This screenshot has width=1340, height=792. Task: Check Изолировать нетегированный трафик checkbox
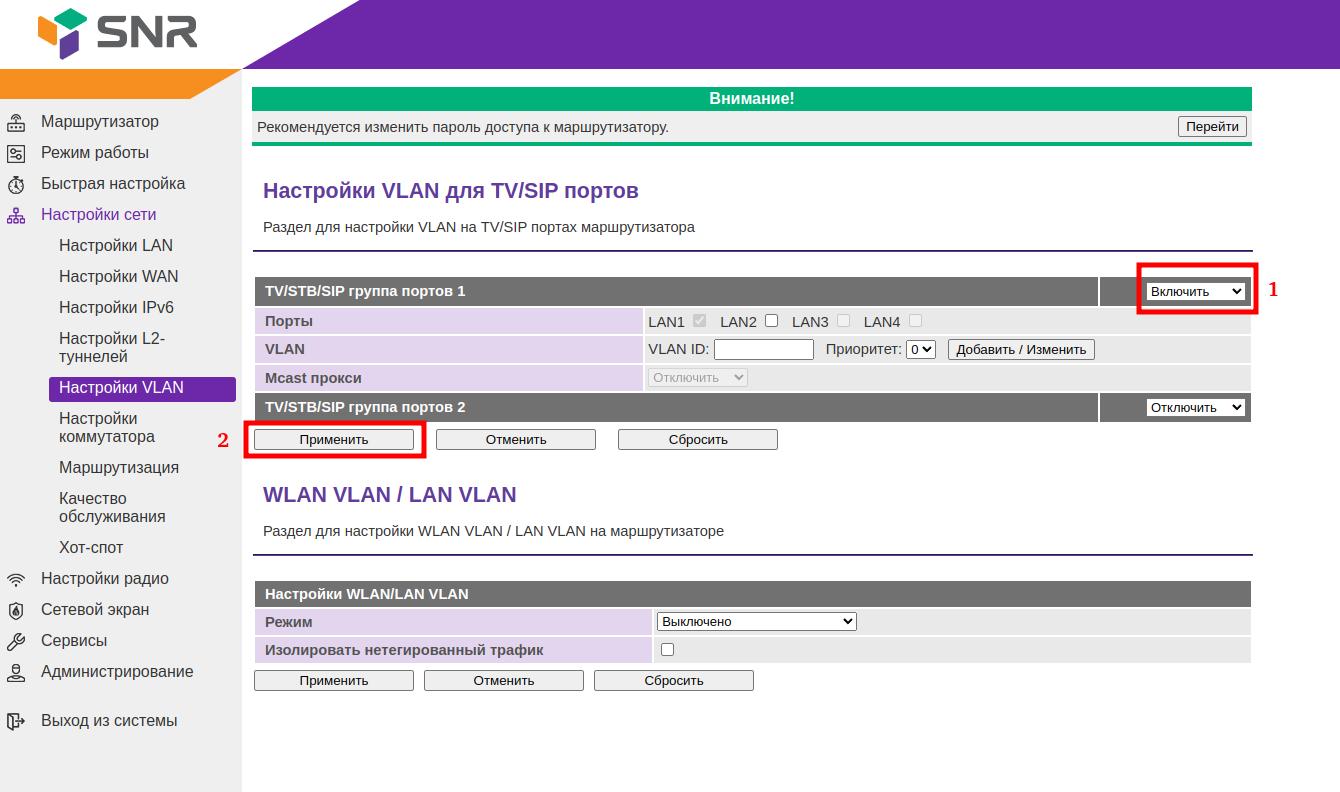[667, 649]
